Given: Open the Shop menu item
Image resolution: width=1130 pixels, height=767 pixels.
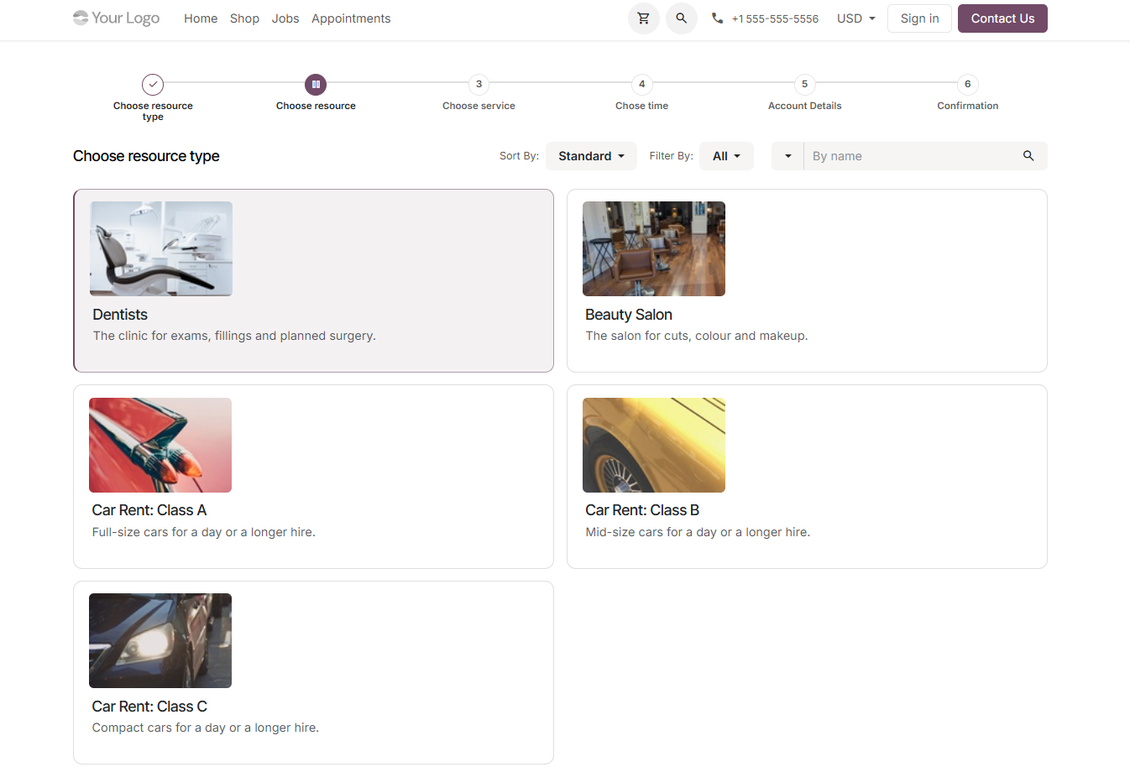Looking at the screenshot, I should 244,19.
